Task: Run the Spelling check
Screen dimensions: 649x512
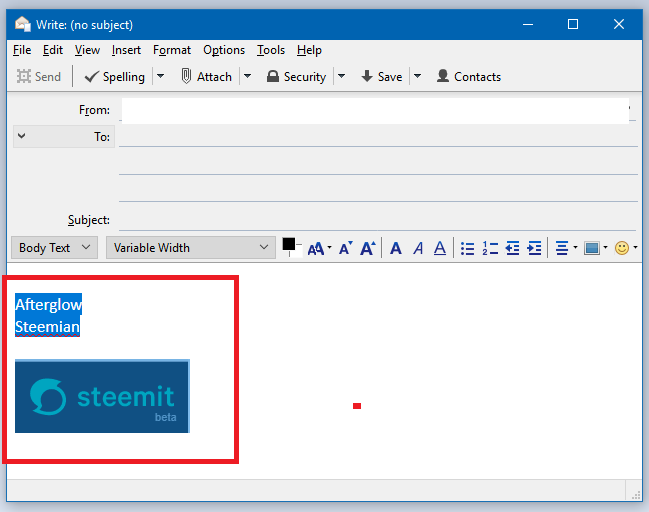Action: pos(115,77)
